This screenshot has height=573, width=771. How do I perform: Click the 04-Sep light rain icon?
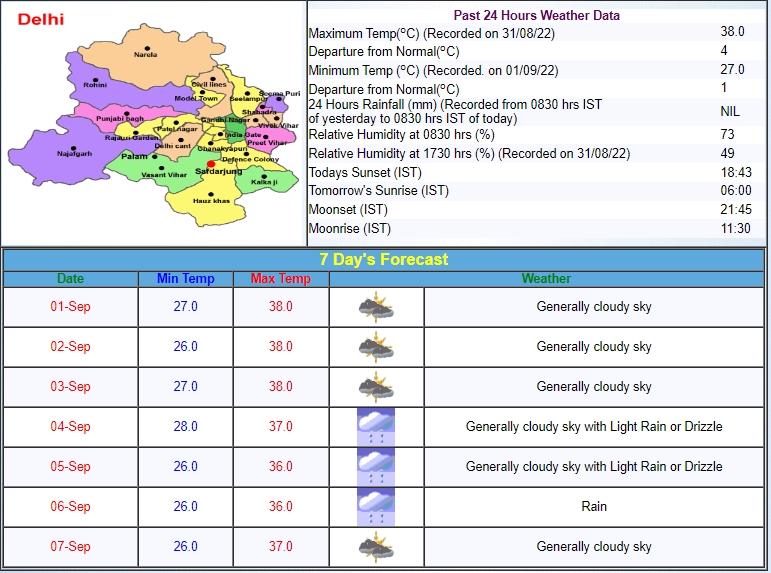tap(376, 426)
